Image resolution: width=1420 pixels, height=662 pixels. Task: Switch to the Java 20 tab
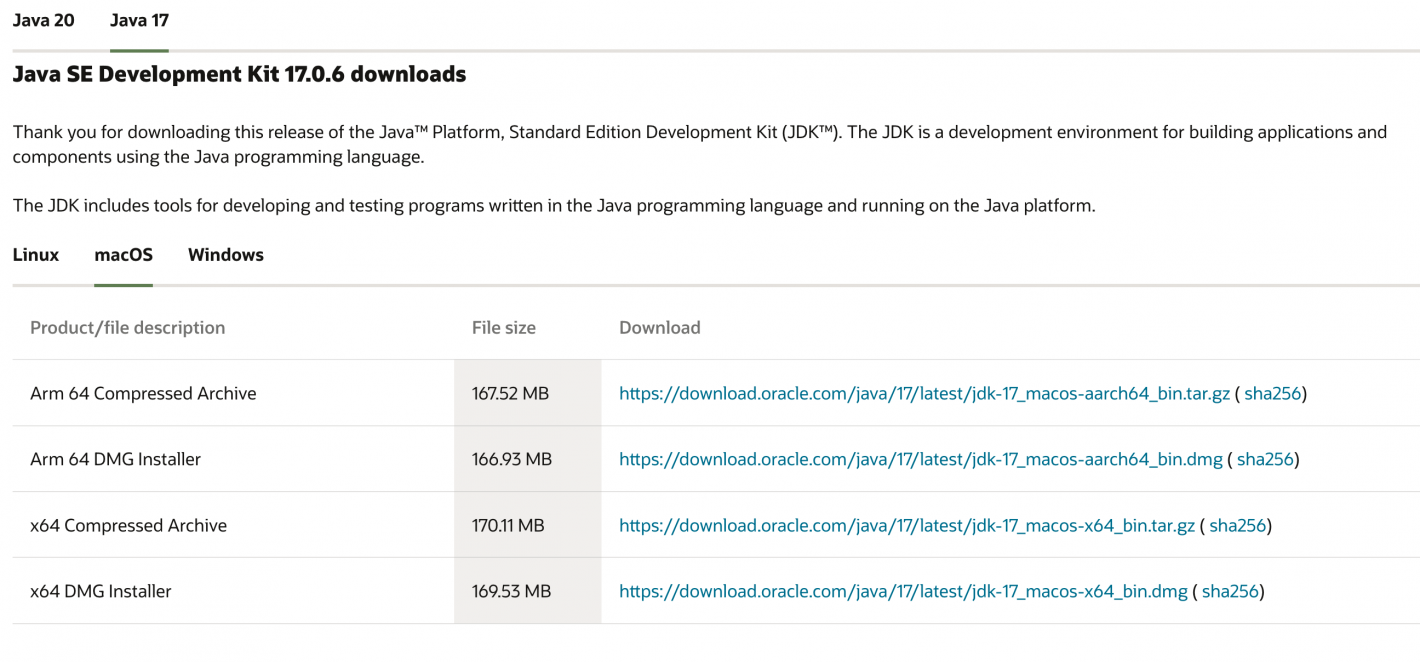pyautogui.click(x=43, y=20)
